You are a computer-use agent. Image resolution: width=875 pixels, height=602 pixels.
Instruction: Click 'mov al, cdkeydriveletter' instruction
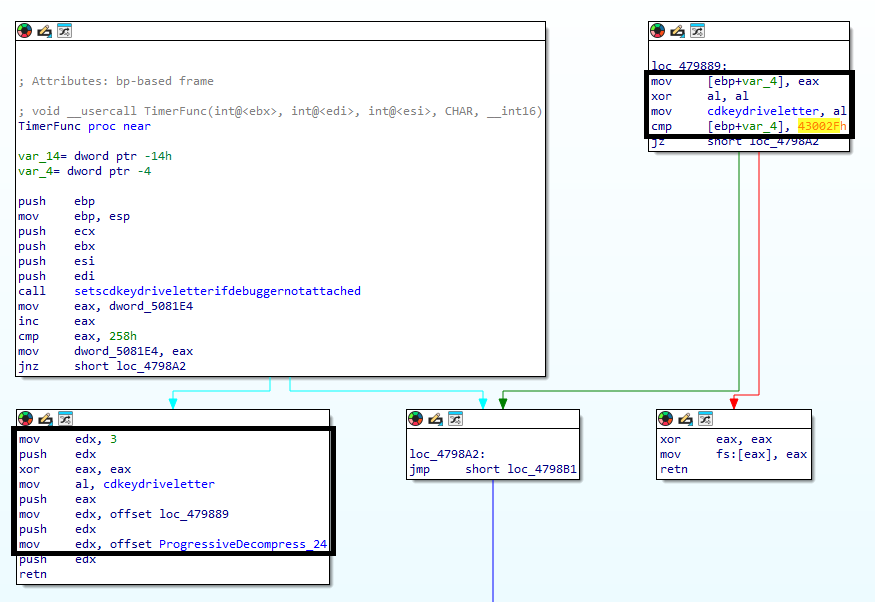(117, 485)
